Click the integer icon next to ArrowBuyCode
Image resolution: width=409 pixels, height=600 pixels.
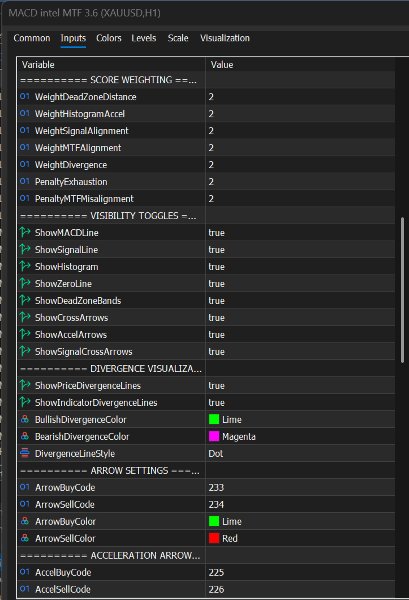tap(25, 487)
